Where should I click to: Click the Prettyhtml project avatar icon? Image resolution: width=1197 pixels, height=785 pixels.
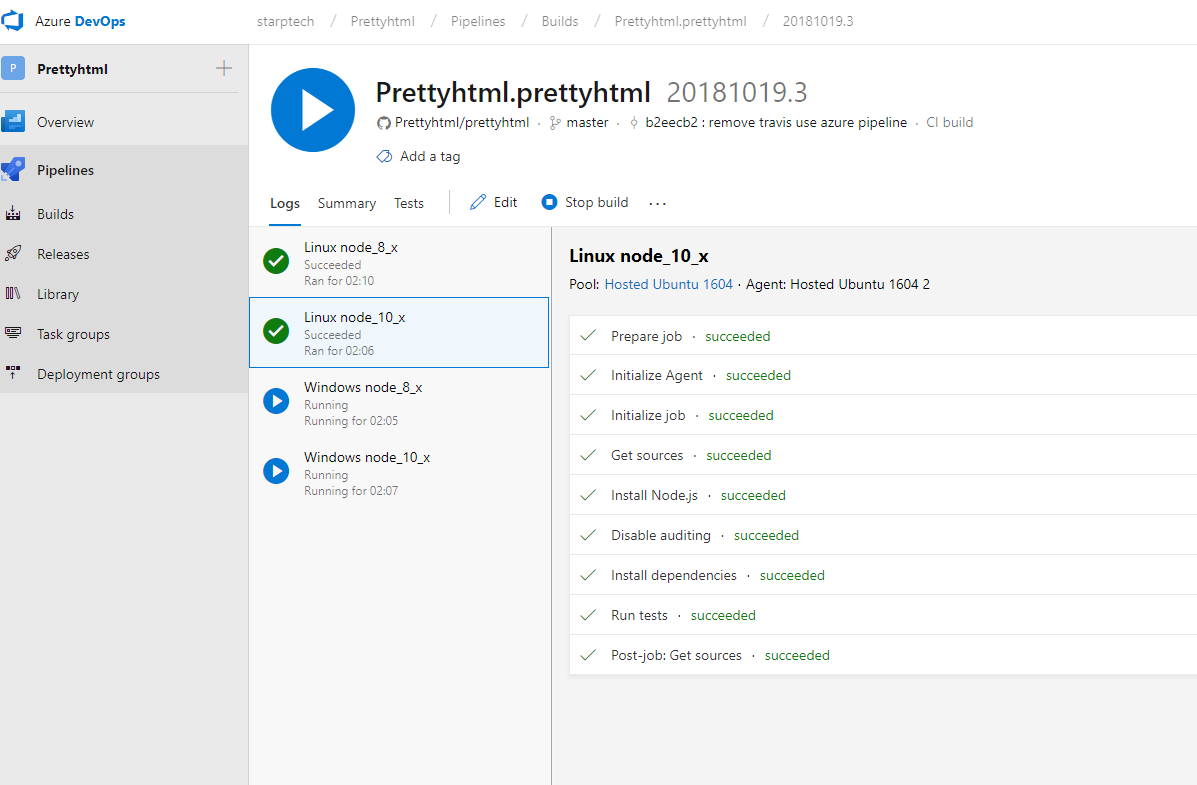[x=13, y=69]
